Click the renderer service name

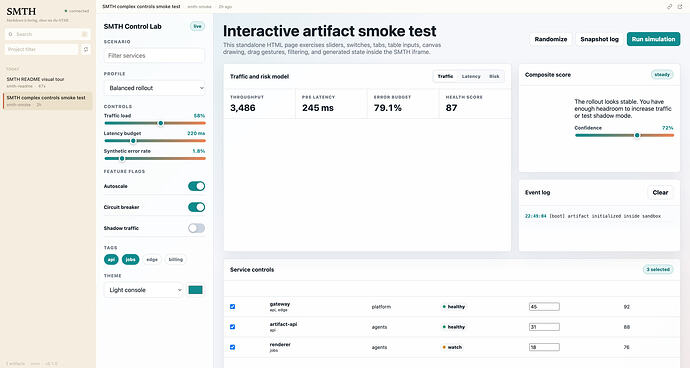(280, 344)
